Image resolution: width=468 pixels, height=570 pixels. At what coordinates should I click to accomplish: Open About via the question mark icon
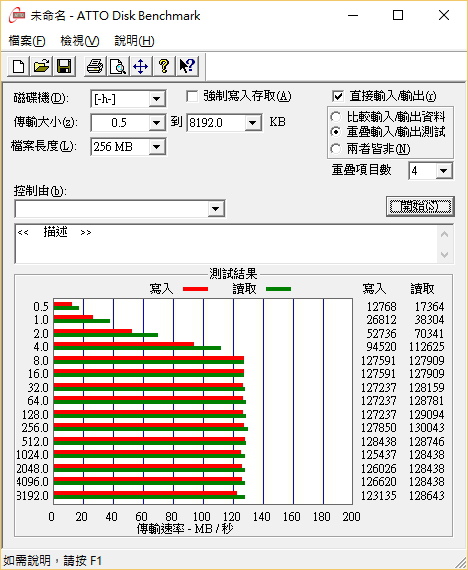click(164, 67)
